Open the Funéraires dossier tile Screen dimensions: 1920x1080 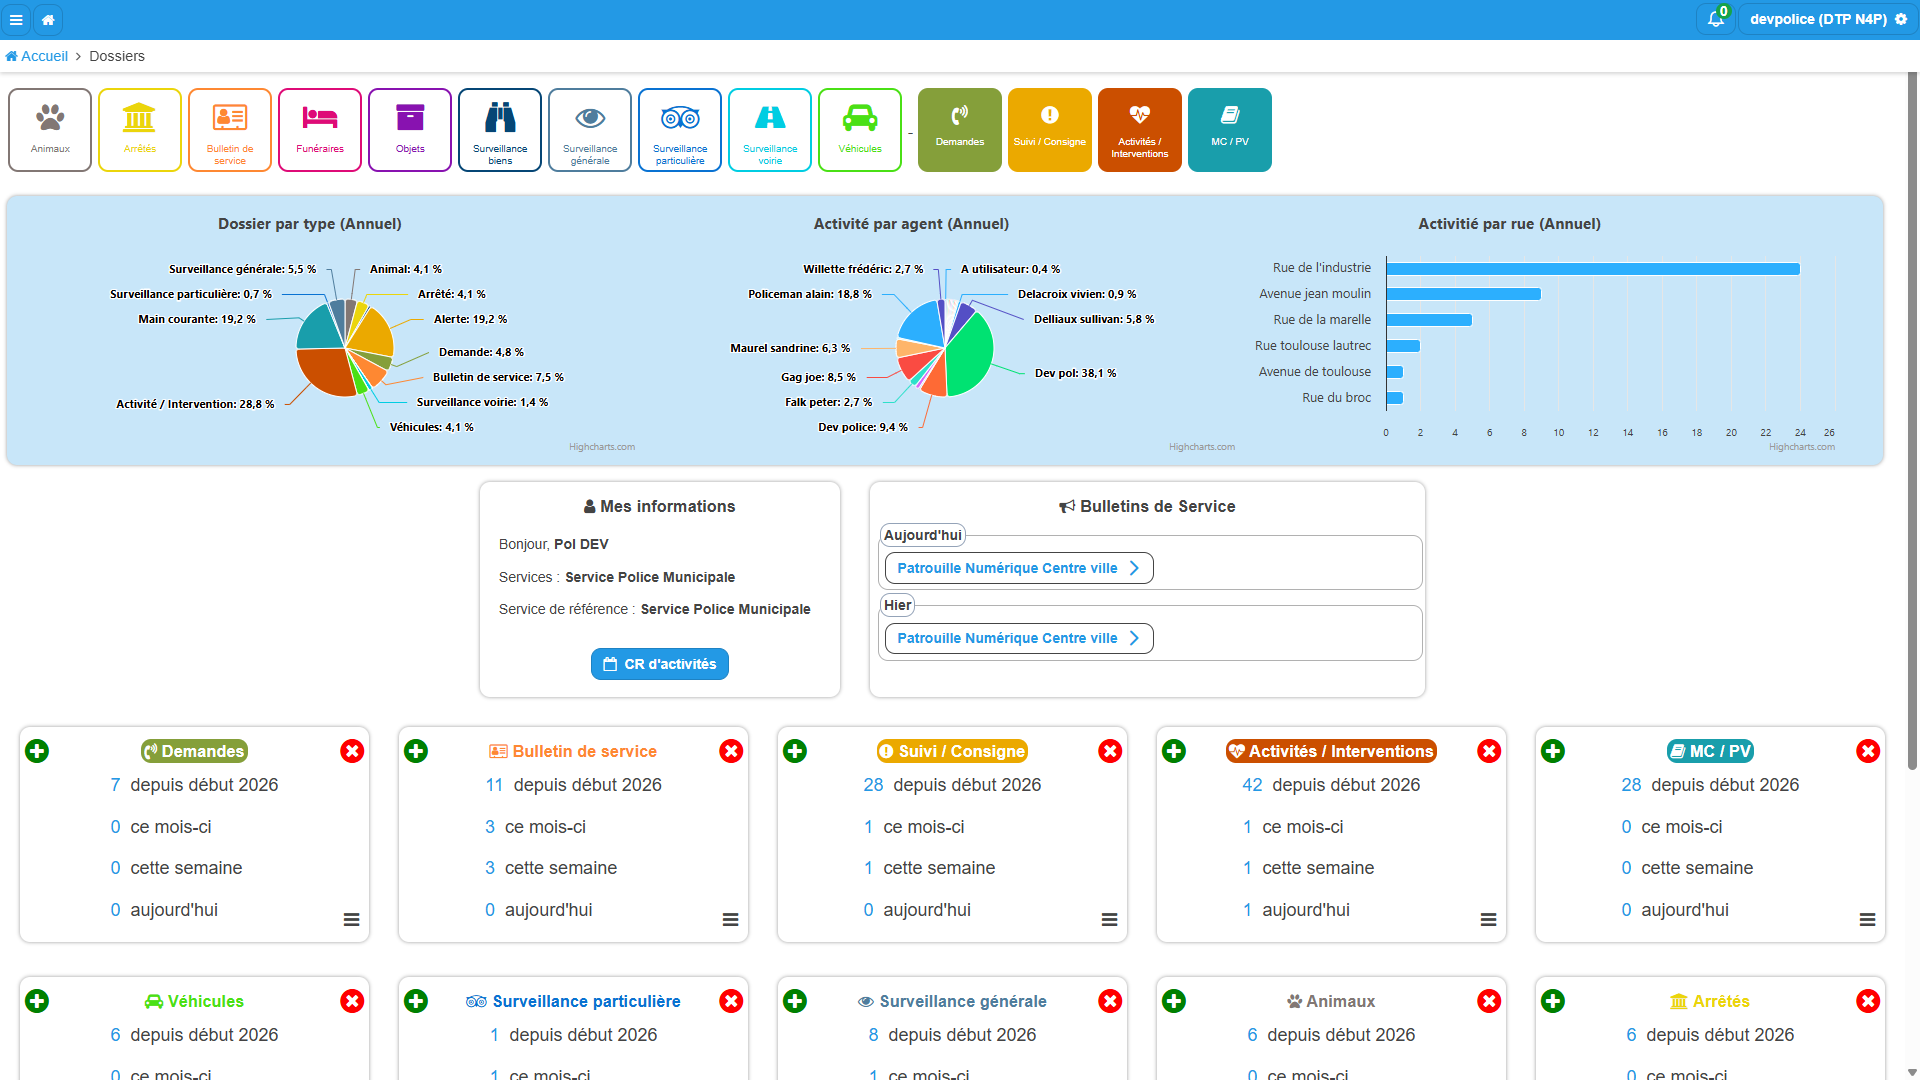coord(320,130)
